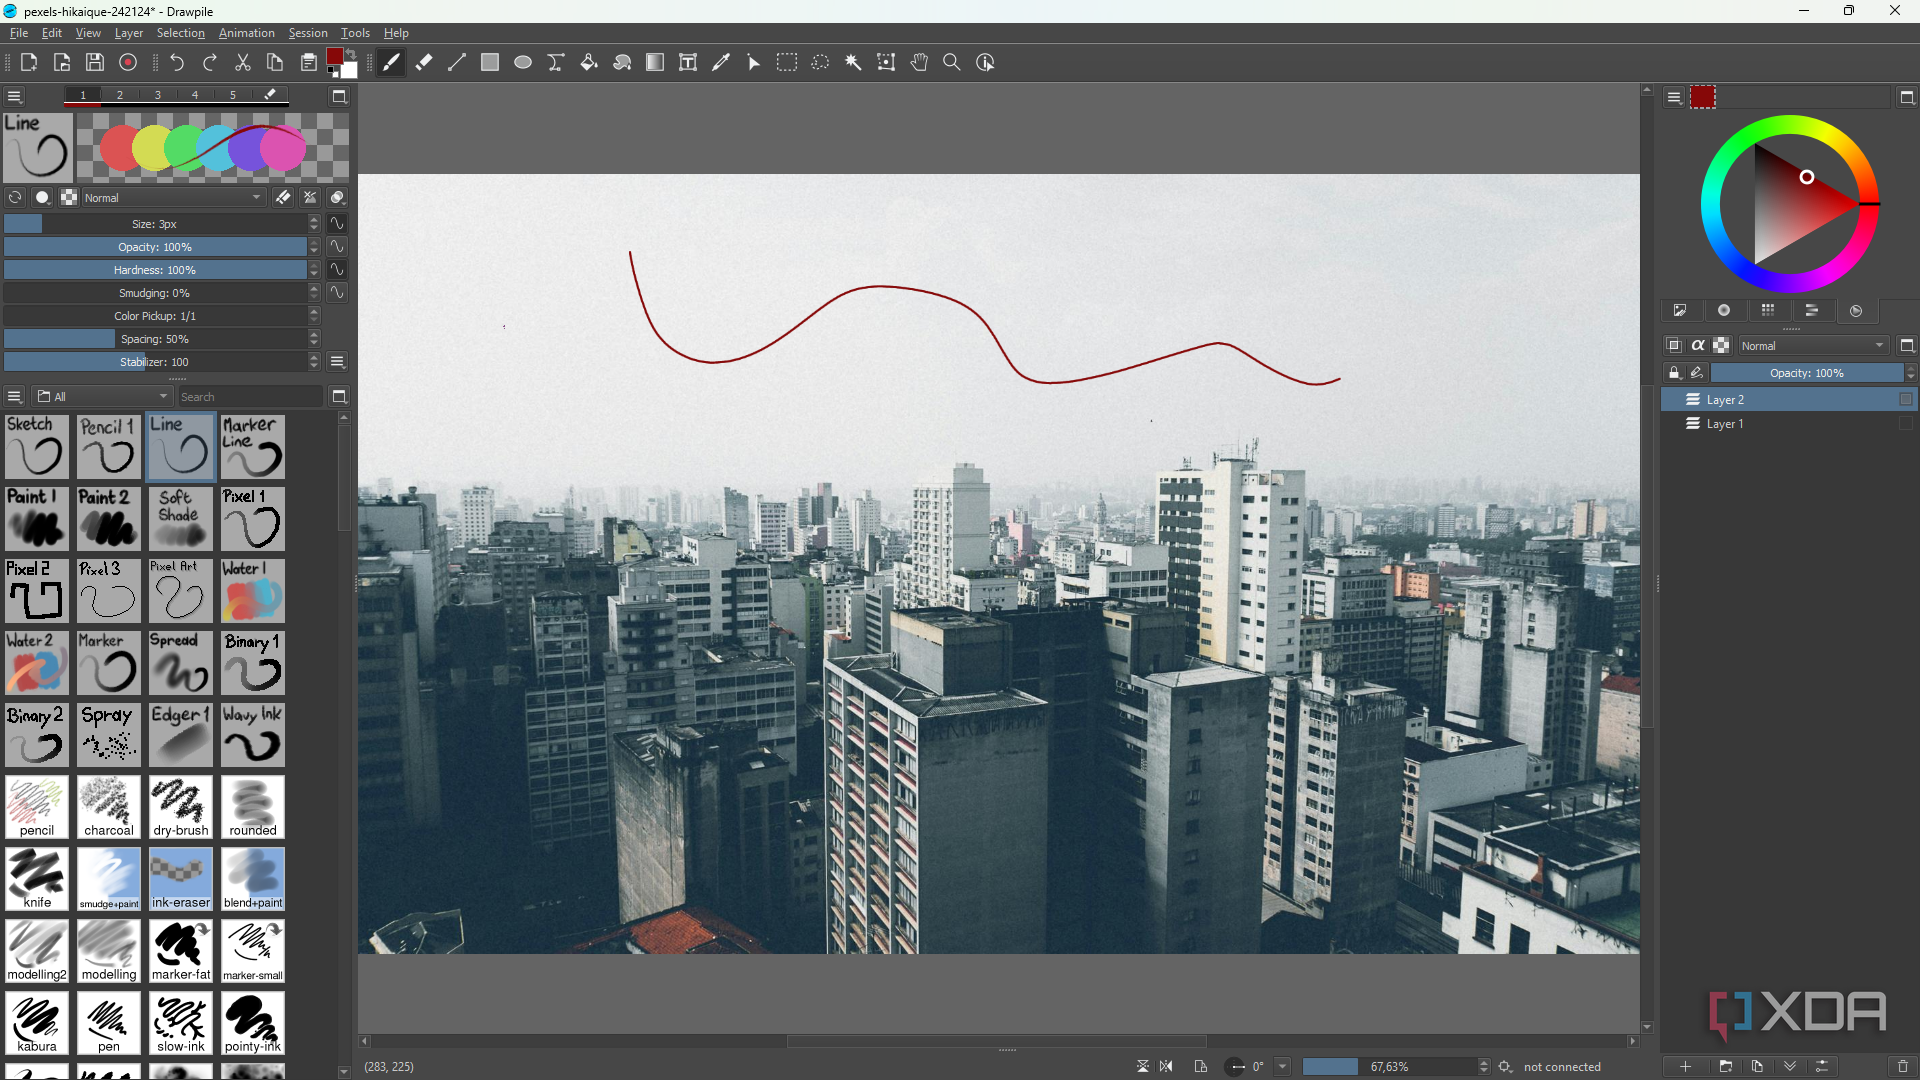Viewport: 1920px width, 1080px height.
Task: Delete the layer with trash icon
Action: (x=1903, y=1066)
